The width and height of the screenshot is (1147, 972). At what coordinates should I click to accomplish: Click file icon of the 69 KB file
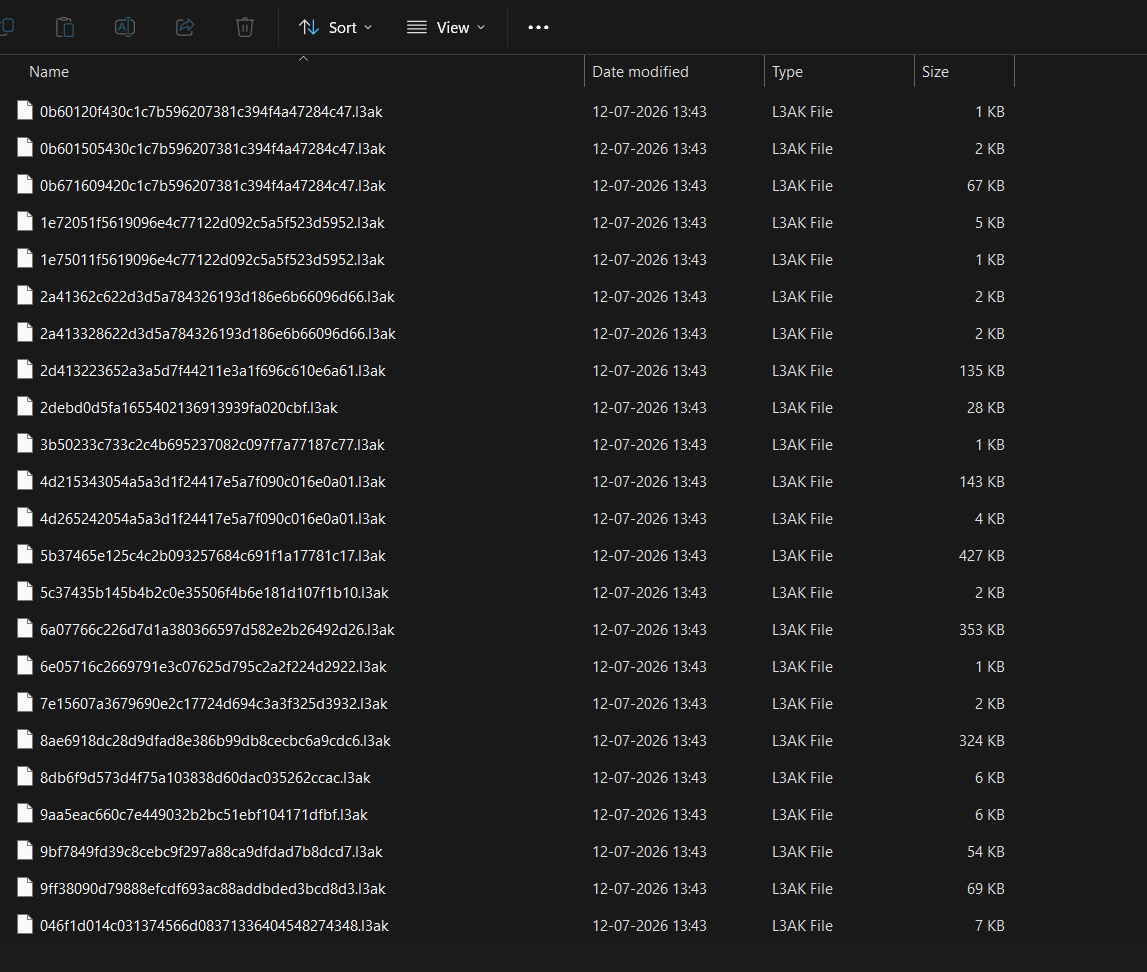(x=25, y=887)
